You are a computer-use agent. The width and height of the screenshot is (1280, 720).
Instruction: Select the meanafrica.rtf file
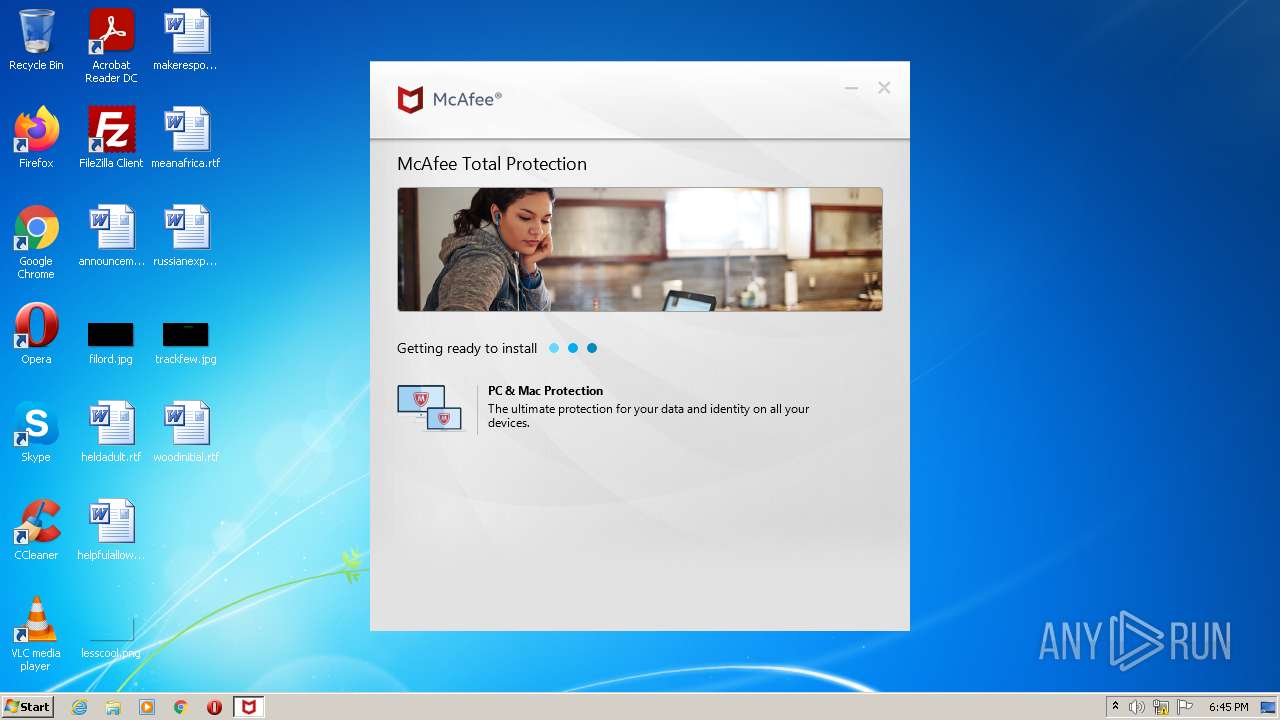point(186,138)
